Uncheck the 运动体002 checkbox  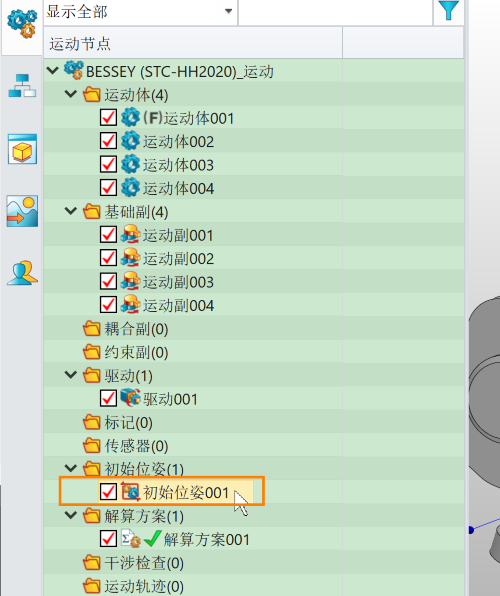(108, 141)
